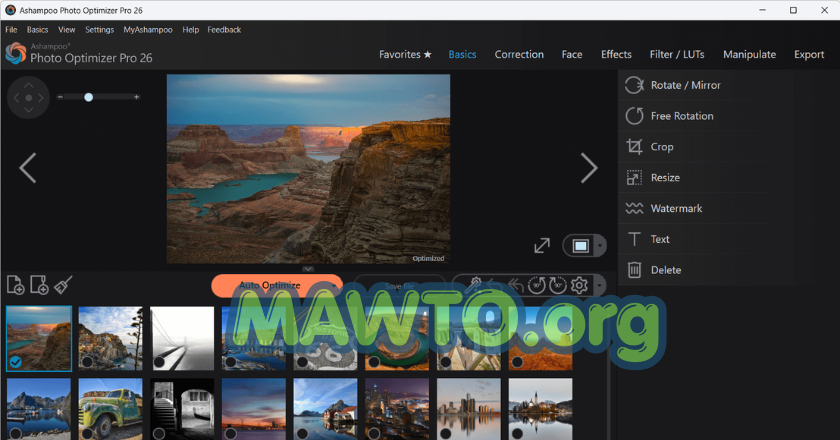Open the Basics menu in the menu bar
The width and height of the screenshot is (840, 440).
click(x=38, y=30)
